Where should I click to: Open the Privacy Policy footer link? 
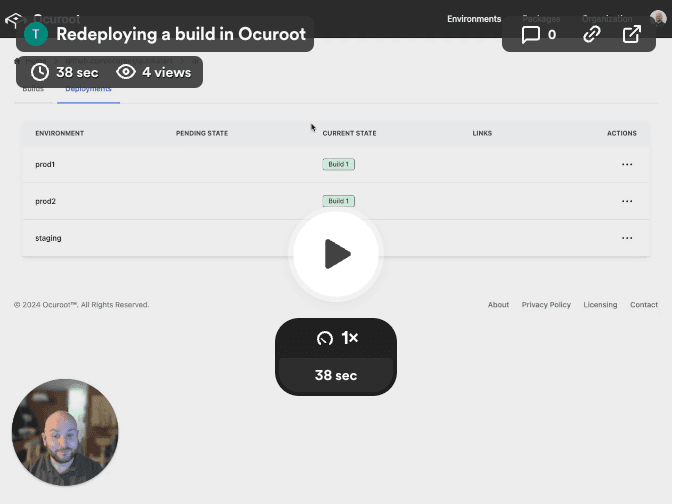(x=546, y=305)
